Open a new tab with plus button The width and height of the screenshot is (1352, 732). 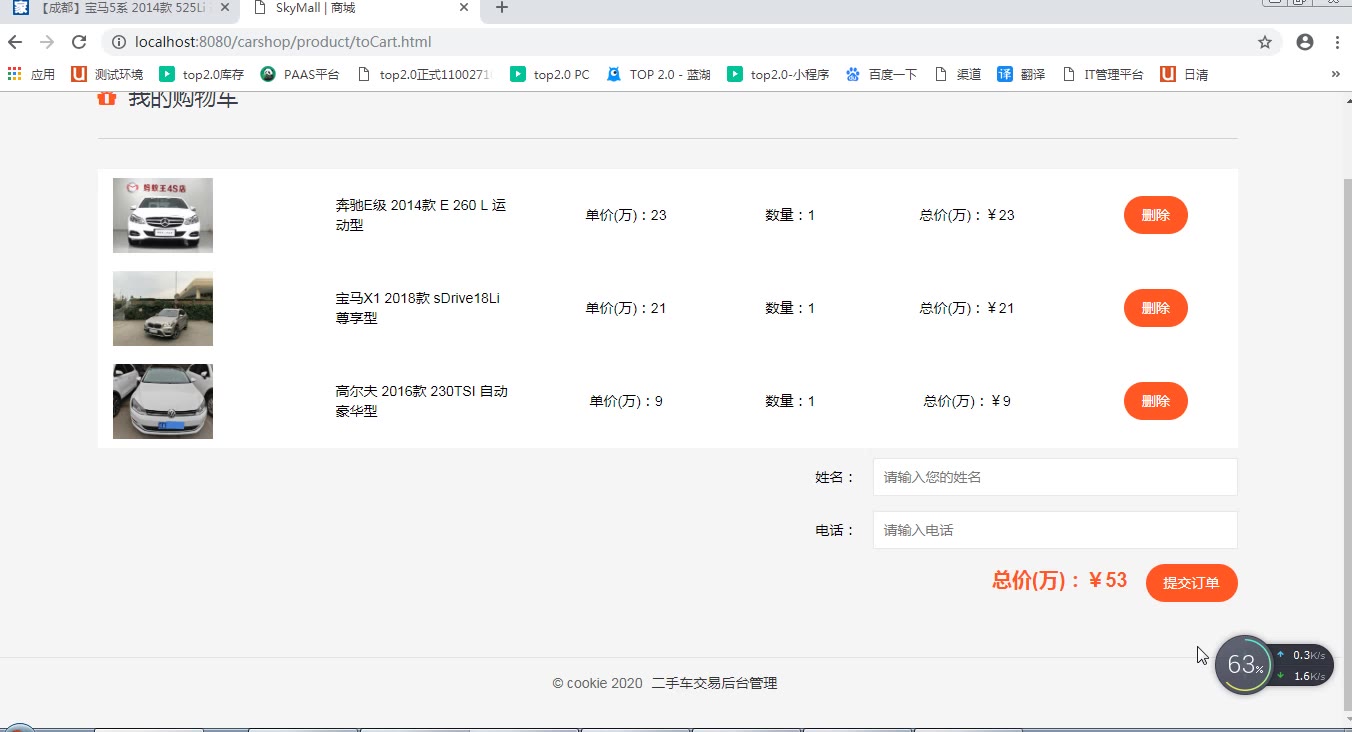pyautogui.click(x=502, y=8)
